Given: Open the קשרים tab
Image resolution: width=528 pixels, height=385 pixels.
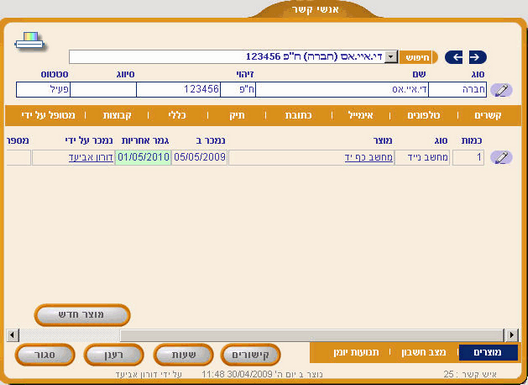Looking at the screenshot, I should pyautogui.click(x=488, y=116).
